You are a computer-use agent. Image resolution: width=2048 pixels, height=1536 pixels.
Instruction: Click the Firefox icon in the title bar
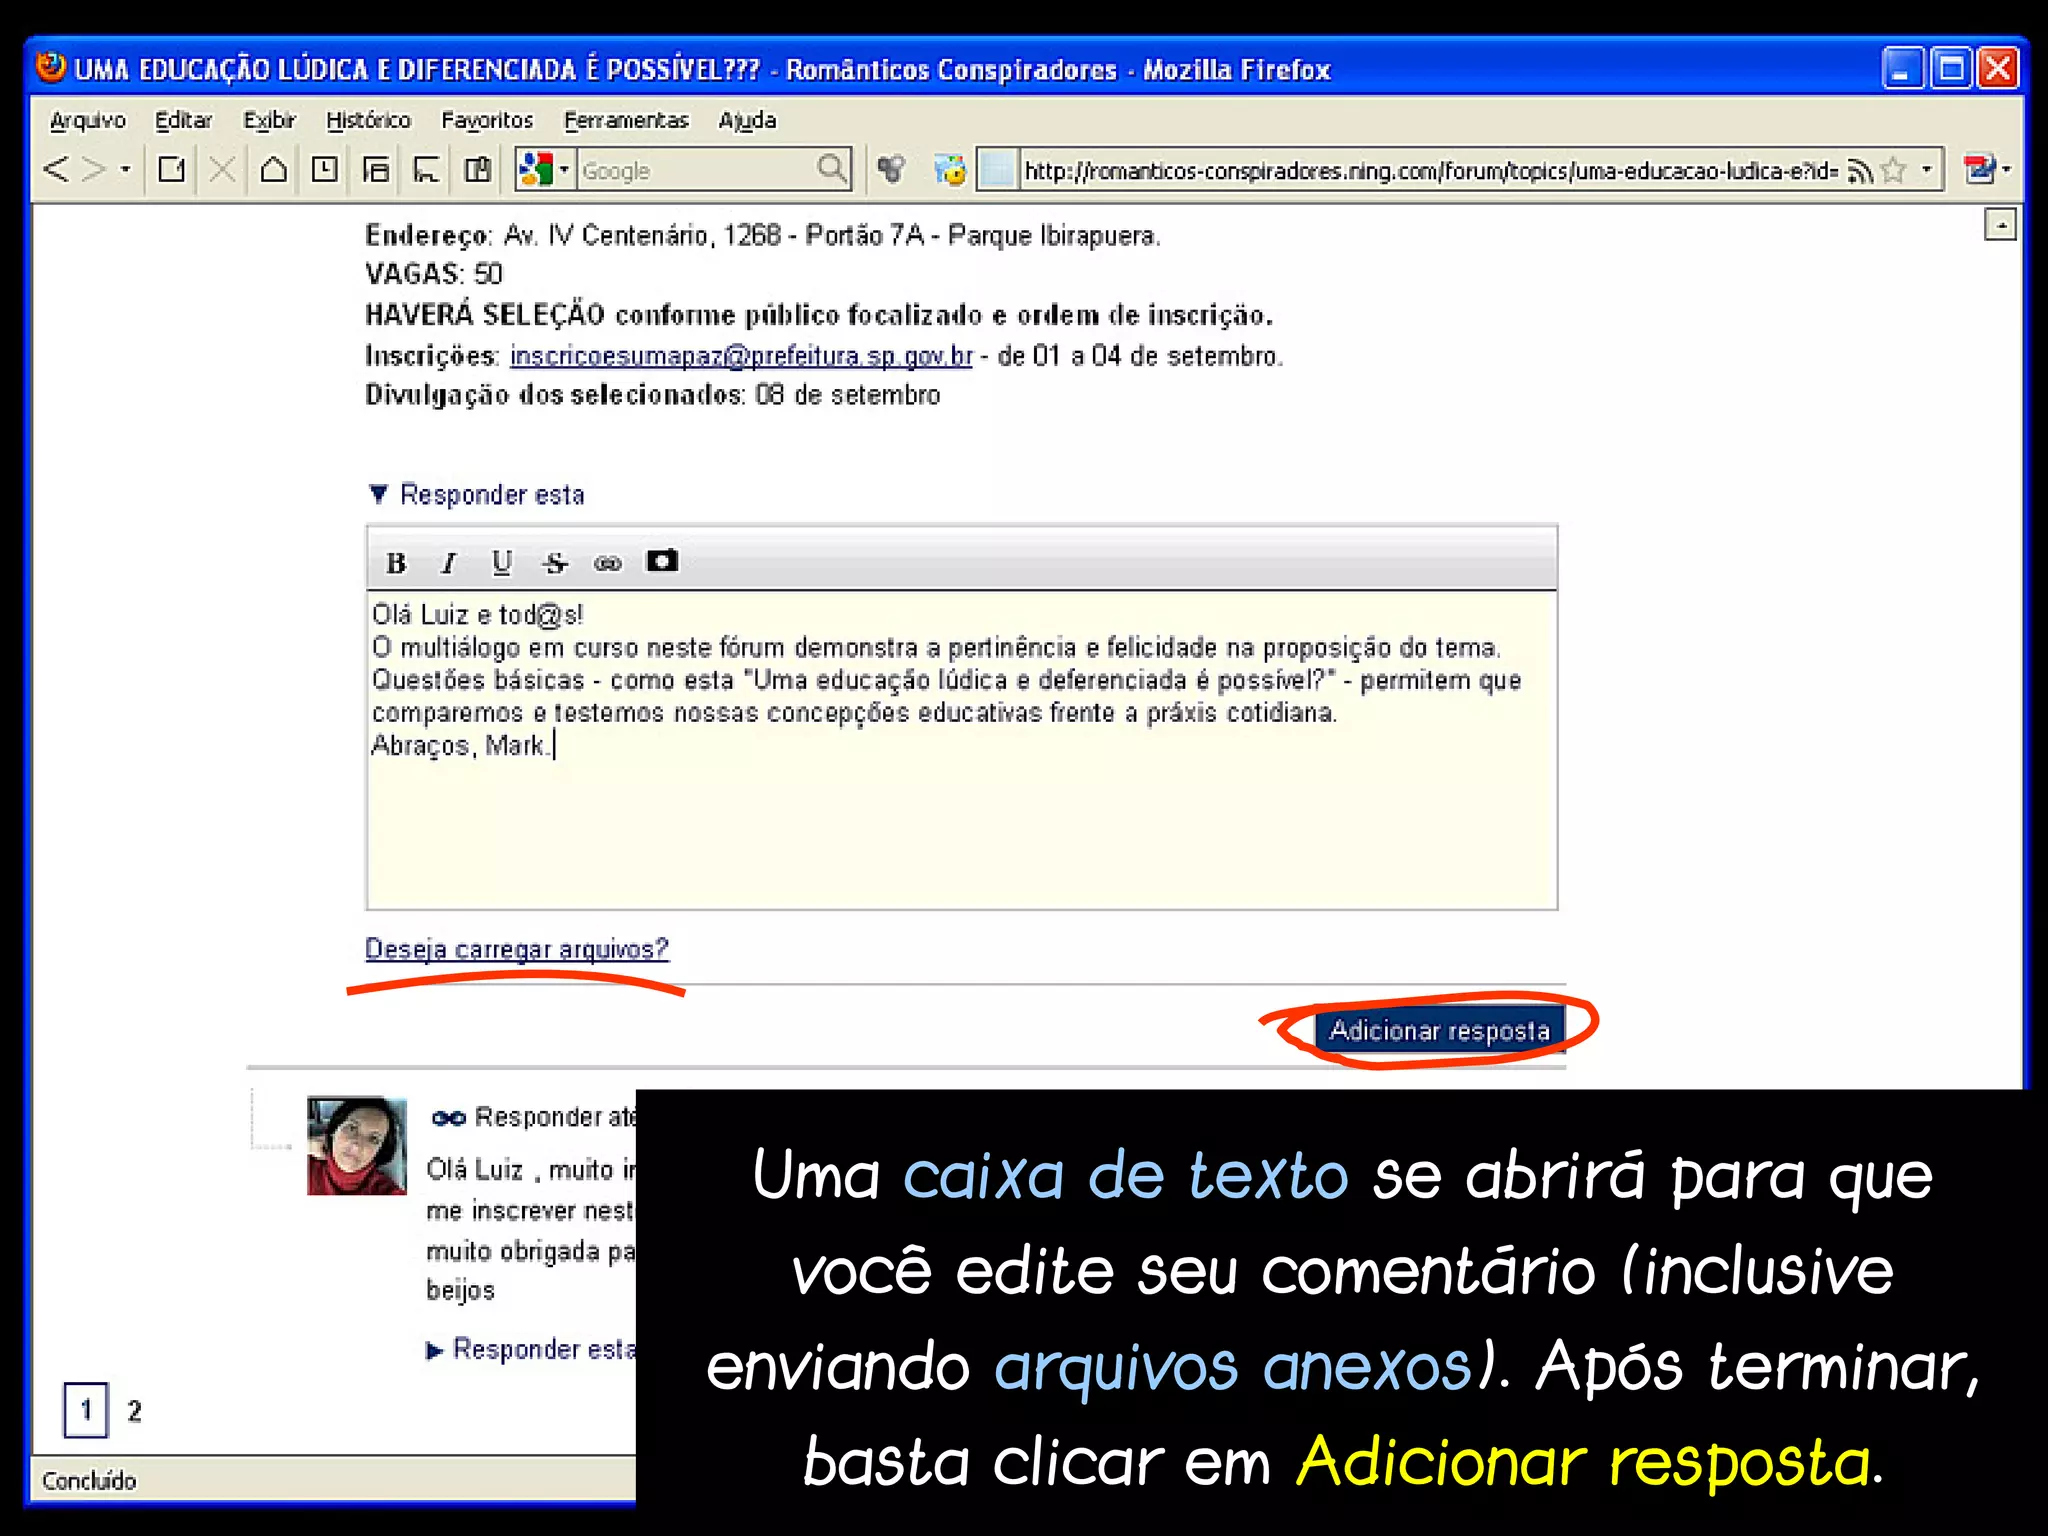(51, 67)
